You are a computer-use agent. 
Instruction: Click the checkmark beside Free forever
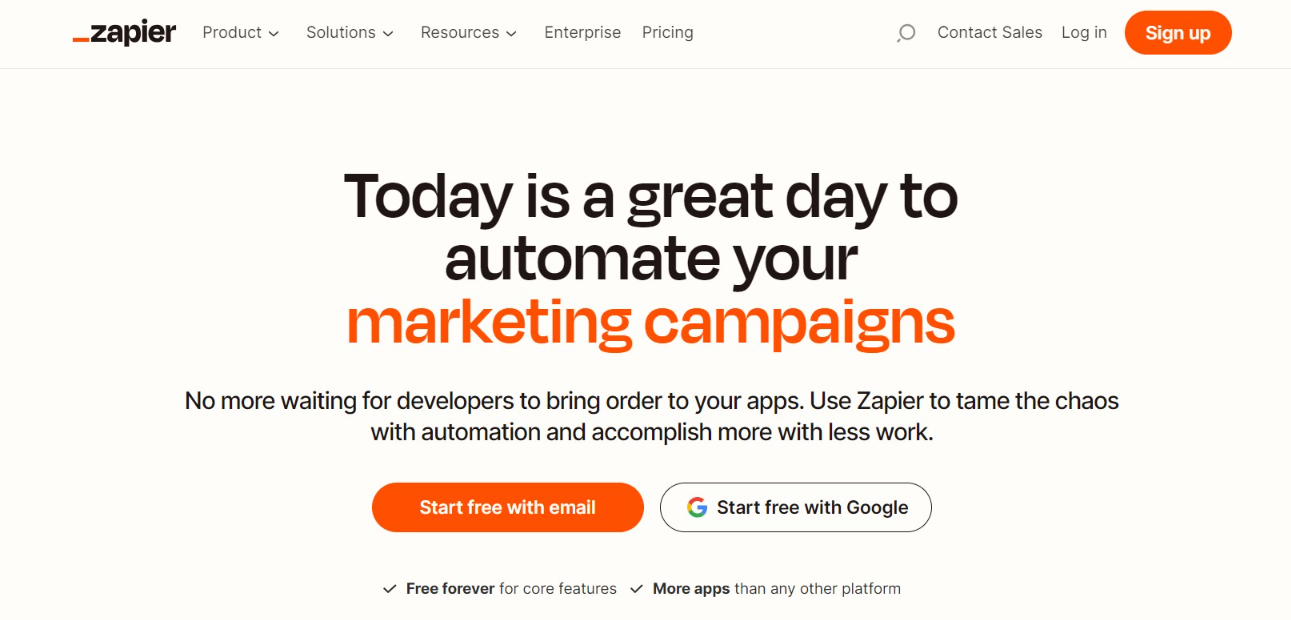[x=390, y=589]
